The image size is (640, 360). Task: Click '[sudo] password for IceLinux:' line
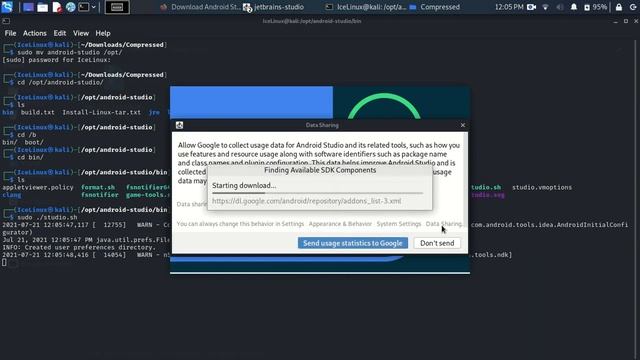coord(56,60)
